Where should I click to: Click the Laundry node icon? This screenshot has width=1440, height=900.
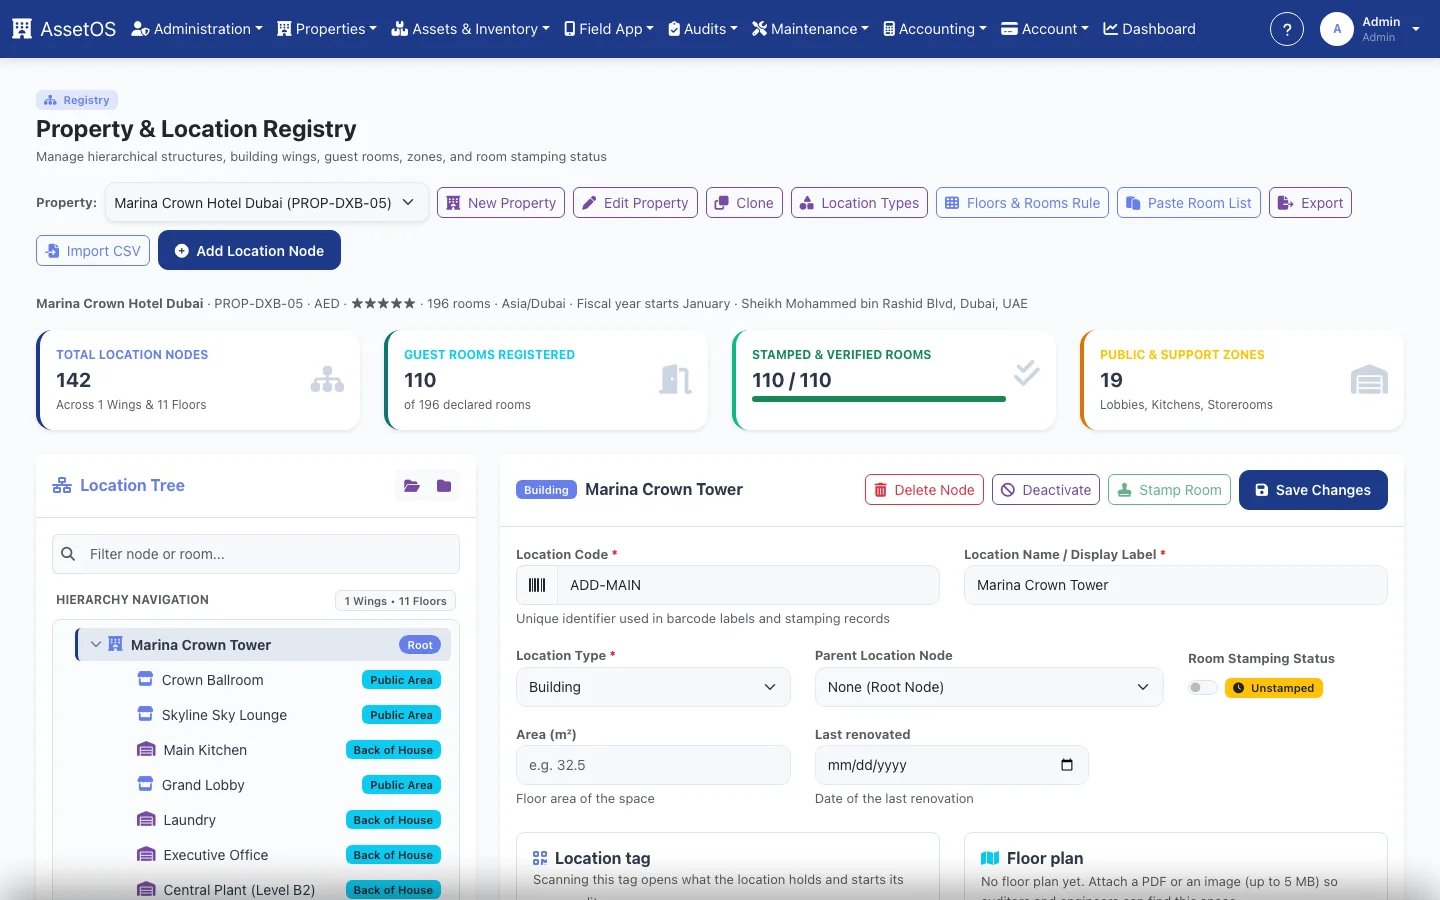pos(146,819)
